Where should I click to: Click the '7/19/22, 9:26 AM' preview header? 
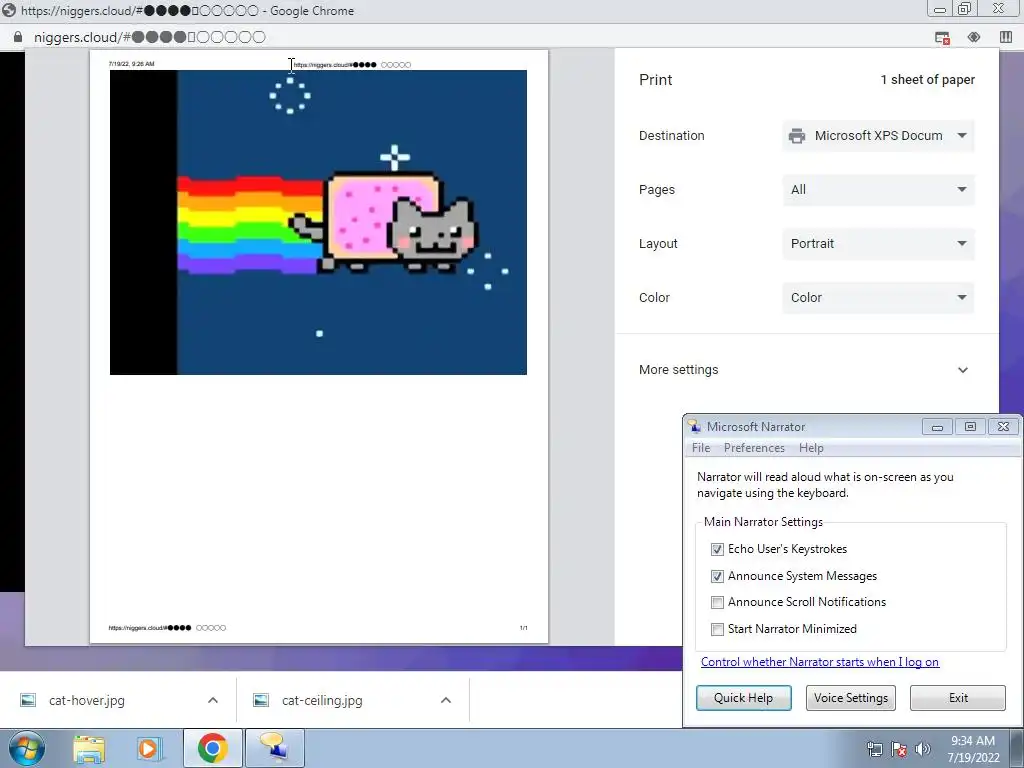131,64
